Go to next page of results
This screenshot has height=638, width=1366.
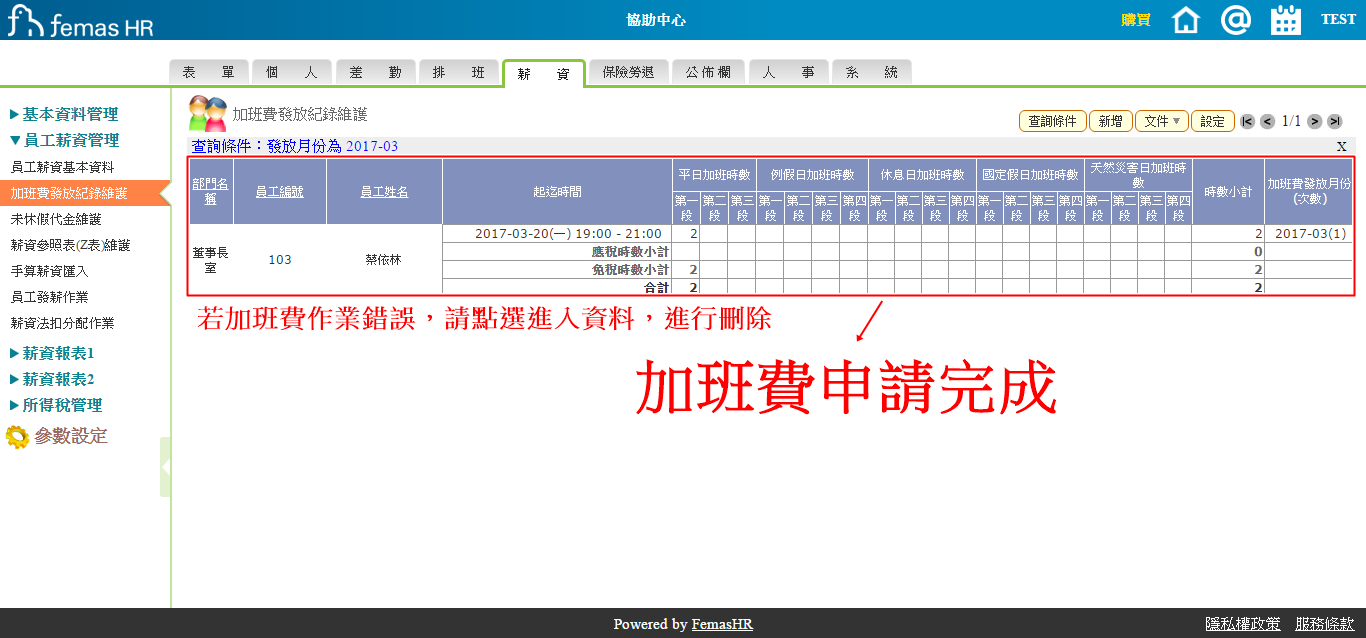1315,121
